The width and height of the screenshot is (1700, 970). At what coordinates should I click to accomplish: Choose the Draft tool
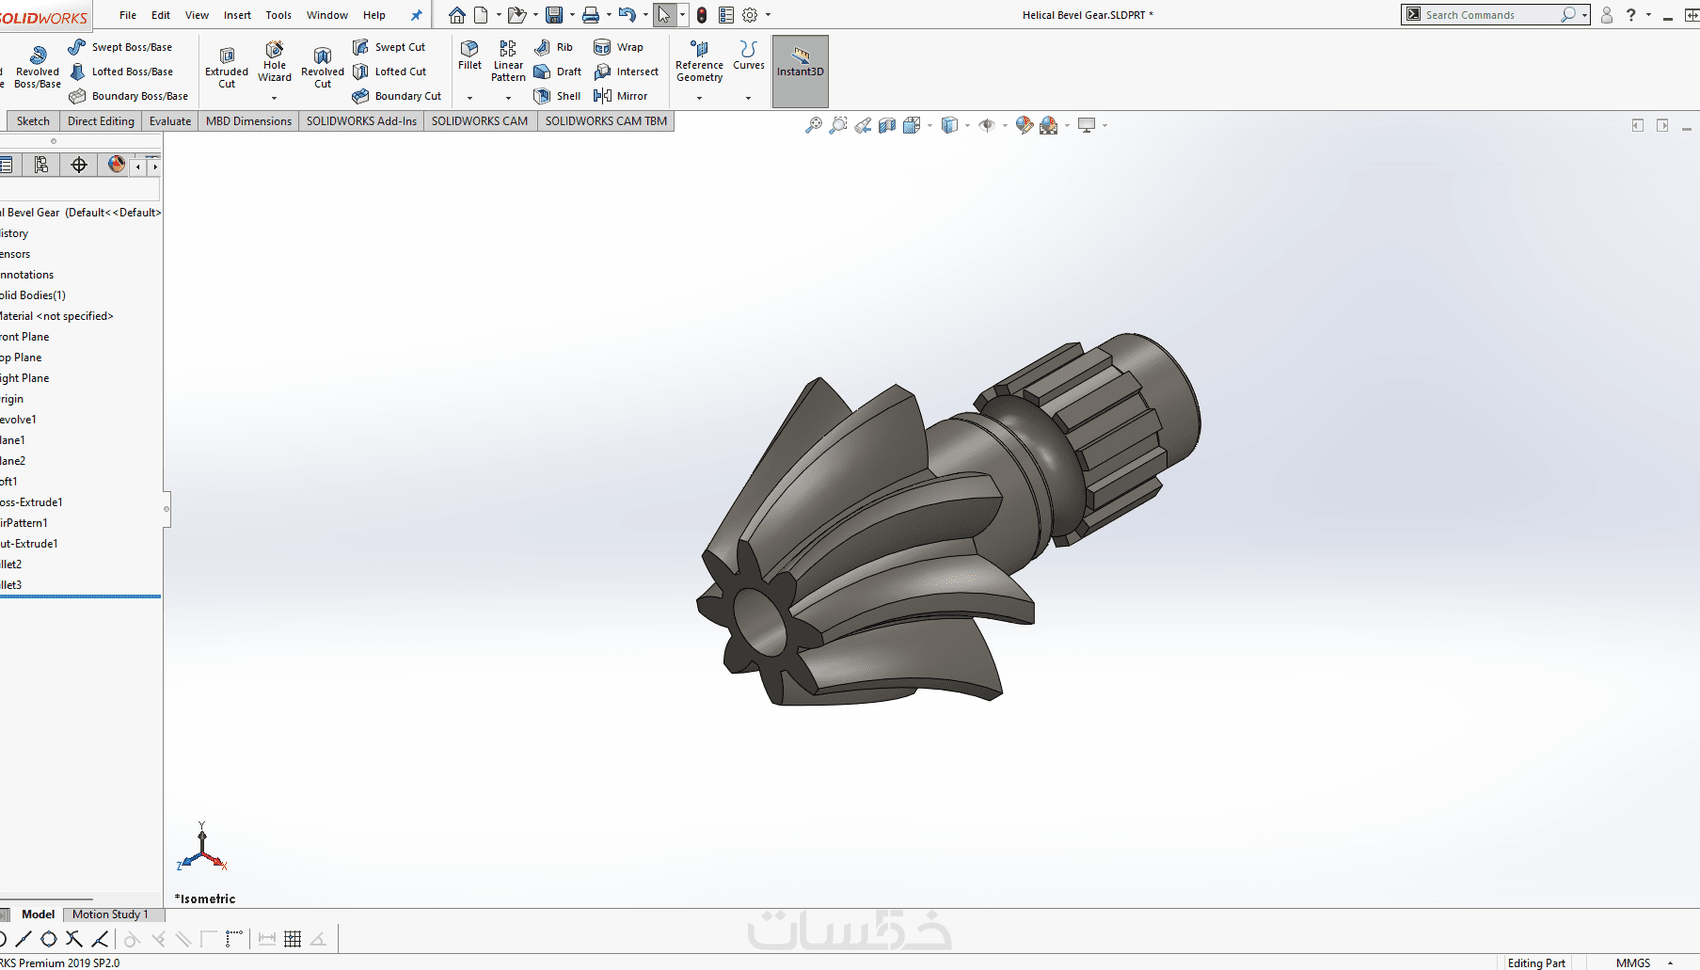558,72
